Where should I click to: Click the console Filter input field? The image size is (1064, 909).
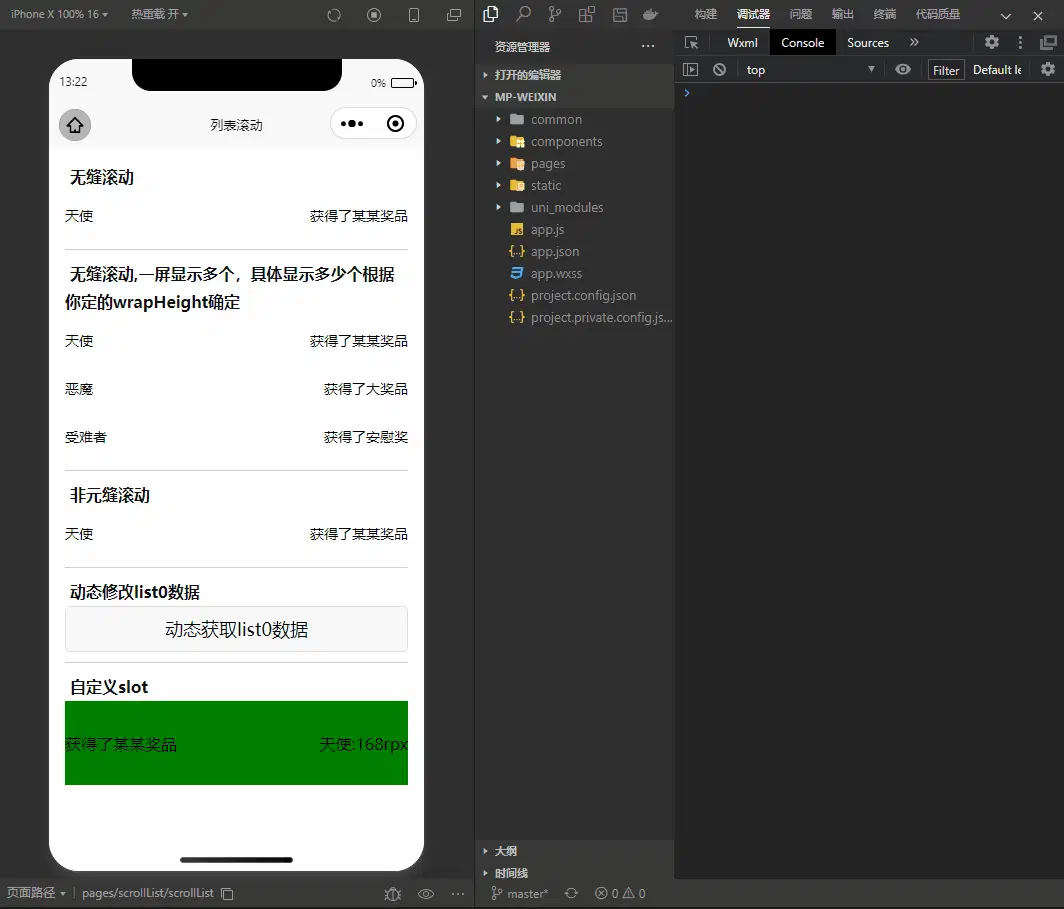[x=946, y=69]
